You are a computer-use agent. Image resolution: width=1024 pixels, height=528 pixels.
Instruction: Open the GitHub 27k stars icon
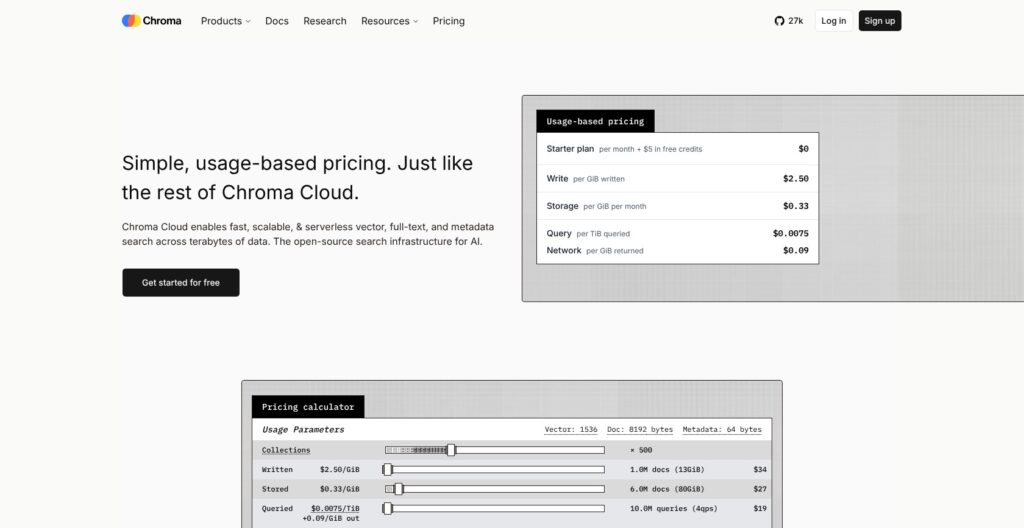[x=779, y=21]
